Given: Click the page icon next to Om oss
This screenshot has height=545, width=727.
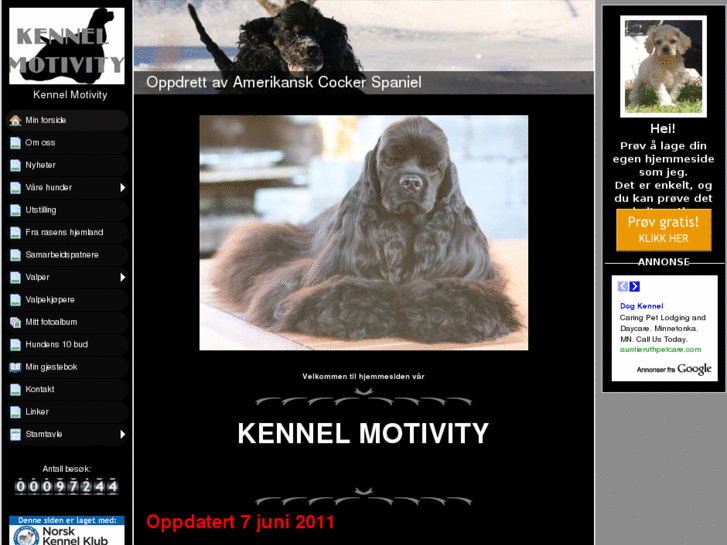Looking at the screenshot, I should click(x=15, y=143).
